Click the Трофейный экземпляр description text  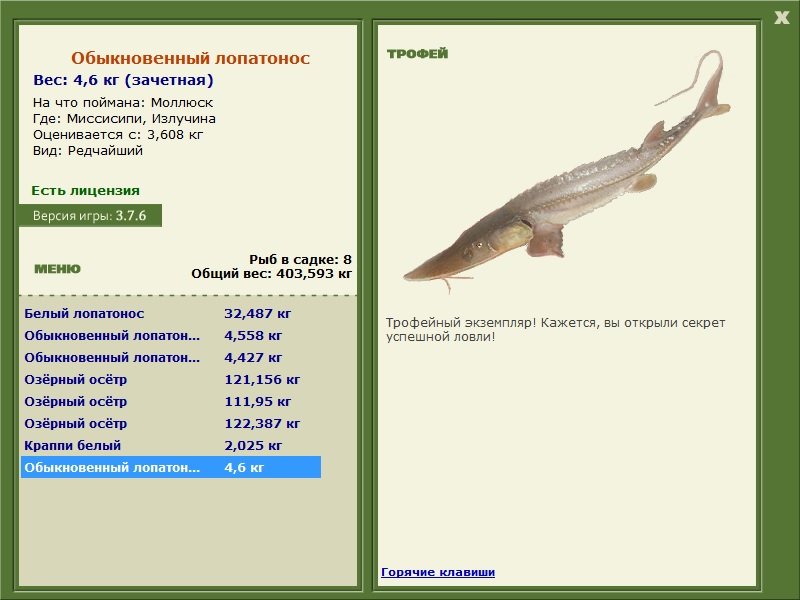[x=555, y=330]
